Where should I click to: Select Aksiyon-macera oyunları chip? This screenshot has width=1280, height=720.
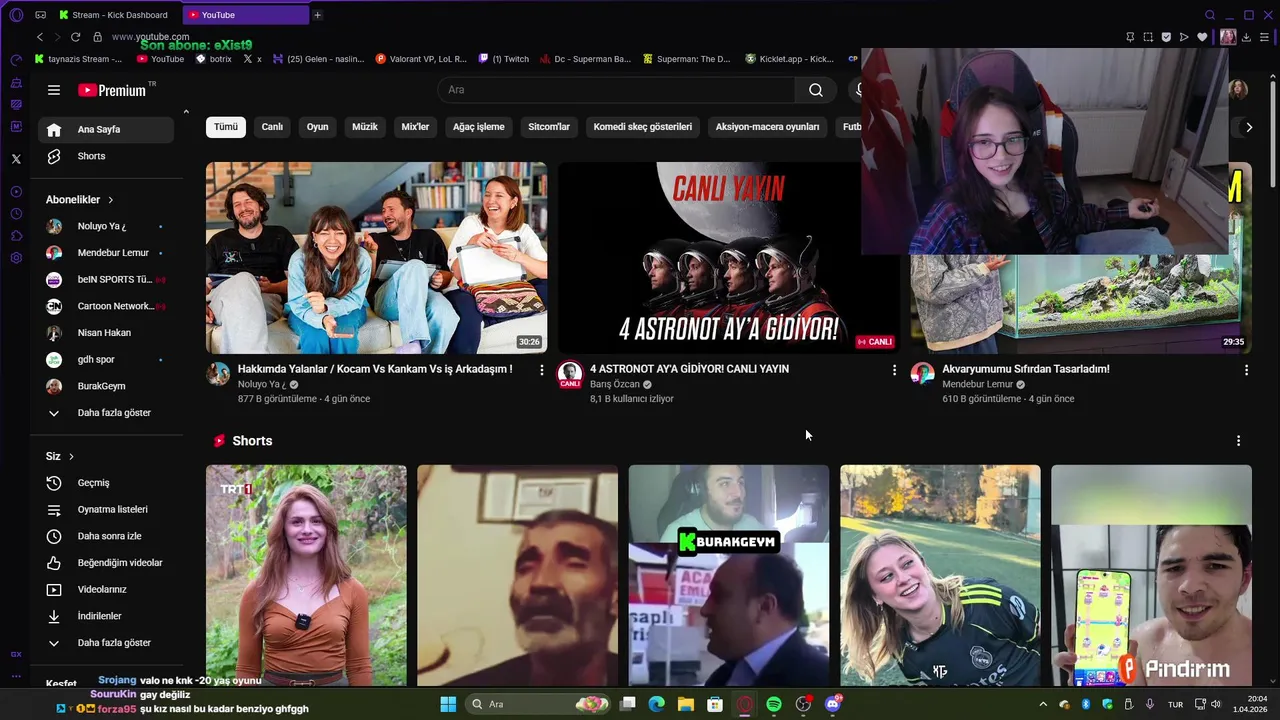pos(767,127)
